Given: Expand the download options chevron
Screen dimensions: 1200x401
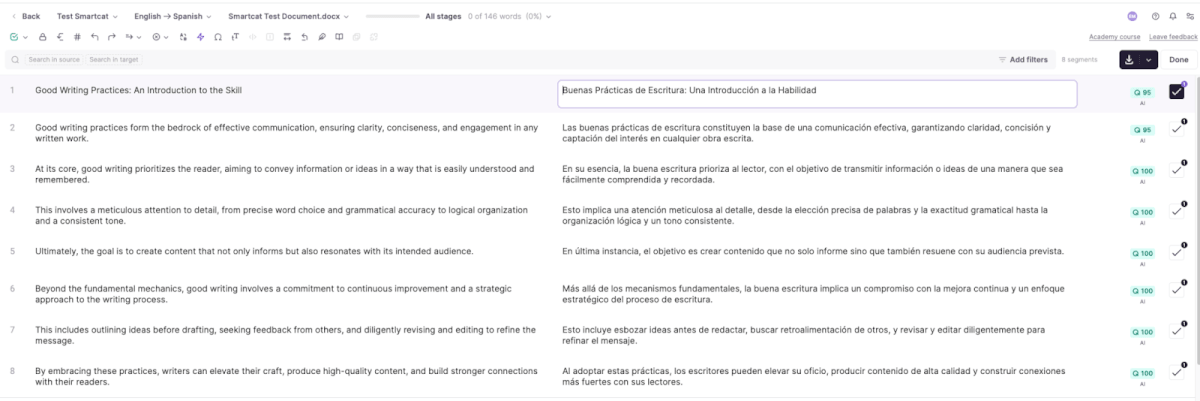Looking at the screenshot, I should click(x=1149, y=60).
